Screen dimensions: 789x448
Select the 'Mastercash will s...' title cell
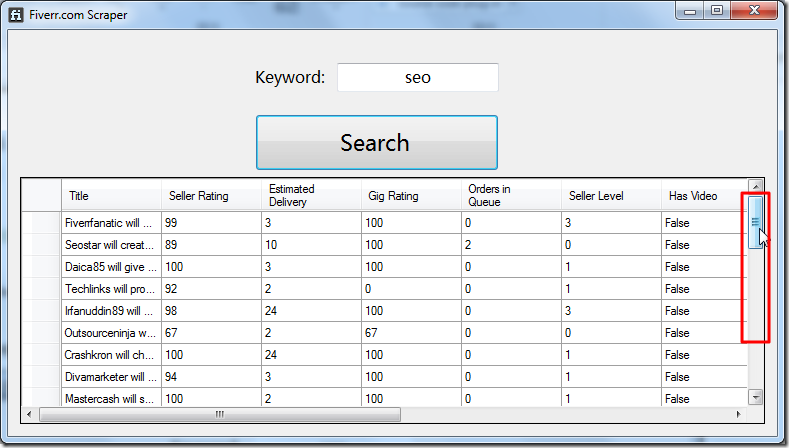coord(111,398)
